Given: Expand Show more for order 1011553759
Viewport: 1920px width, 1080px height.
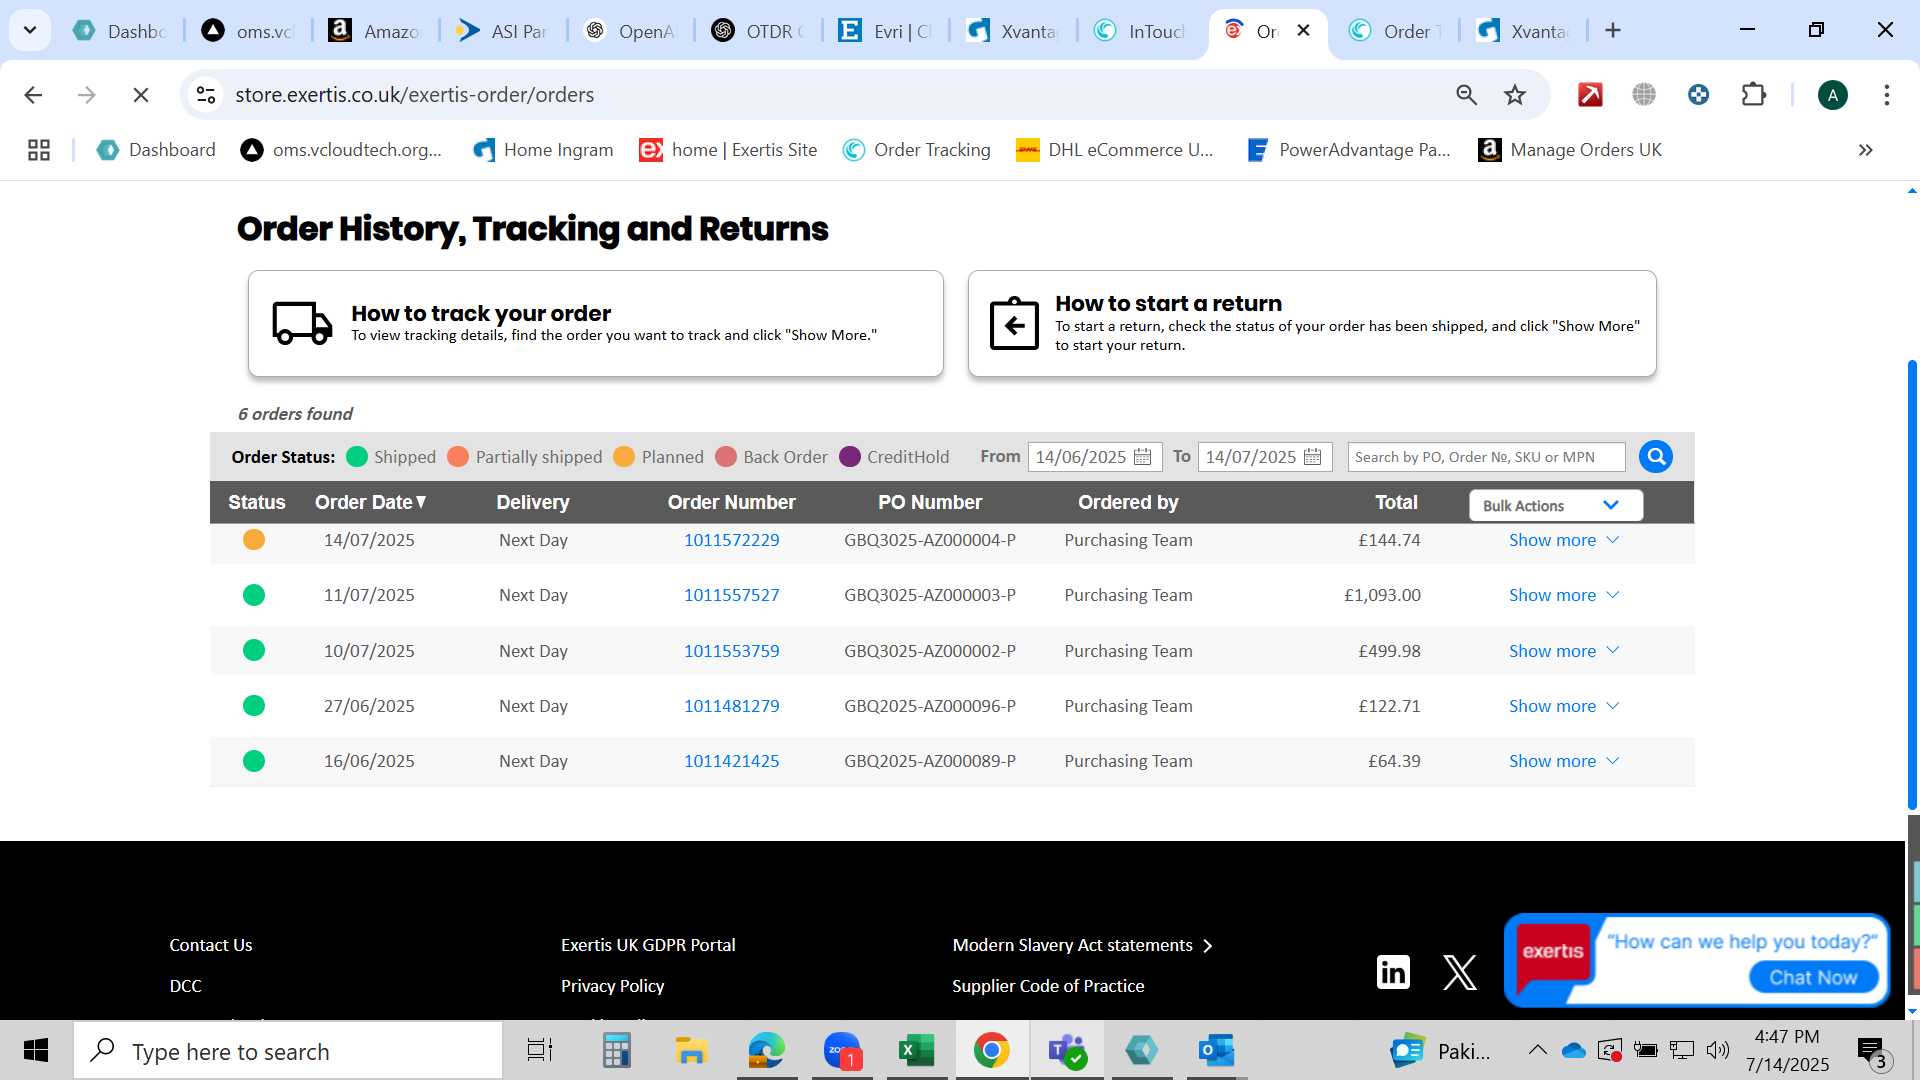Looking at the screenshot, I should tap(1563, 651).
